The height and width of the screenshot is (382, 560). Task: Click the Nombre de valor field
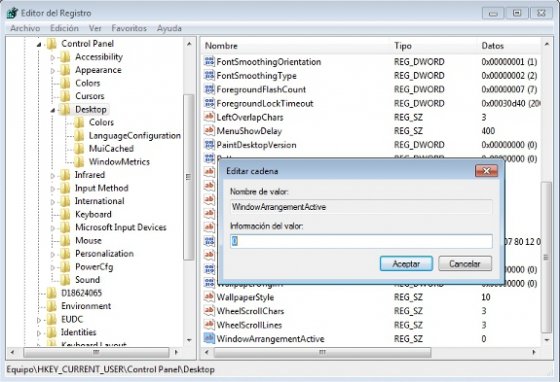pos(361,207)
